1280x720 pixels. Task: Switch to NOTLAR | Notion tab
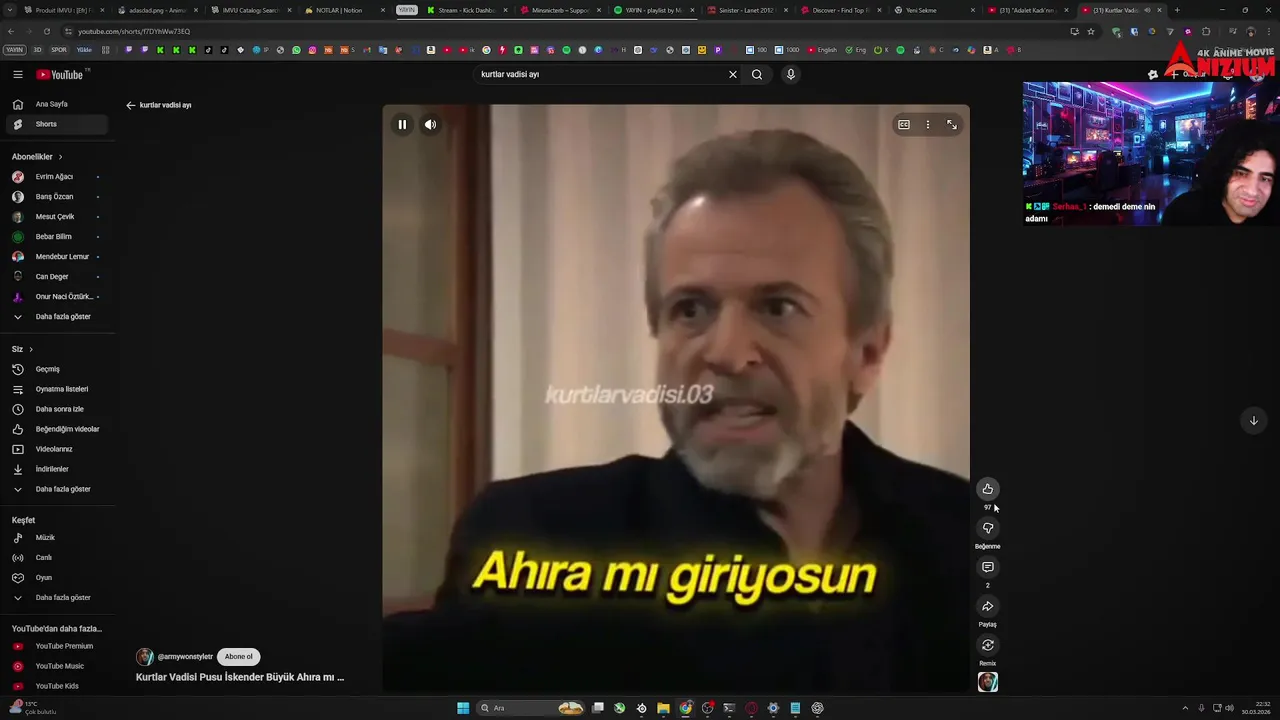click(343, 10)
